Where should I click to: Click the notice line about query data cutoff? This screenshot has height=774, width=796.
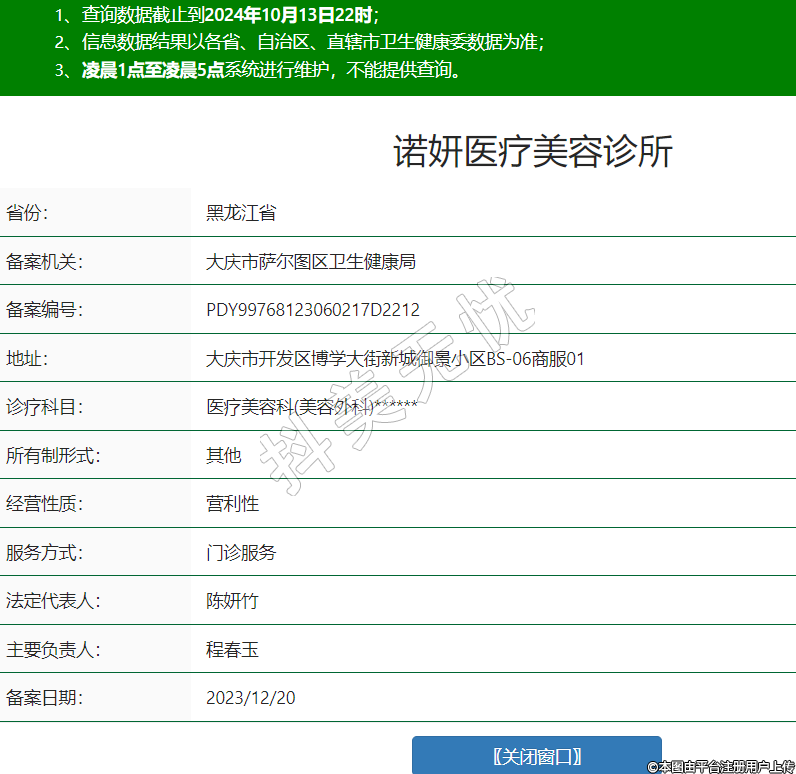pyautogui.click(x=217, y=15)
